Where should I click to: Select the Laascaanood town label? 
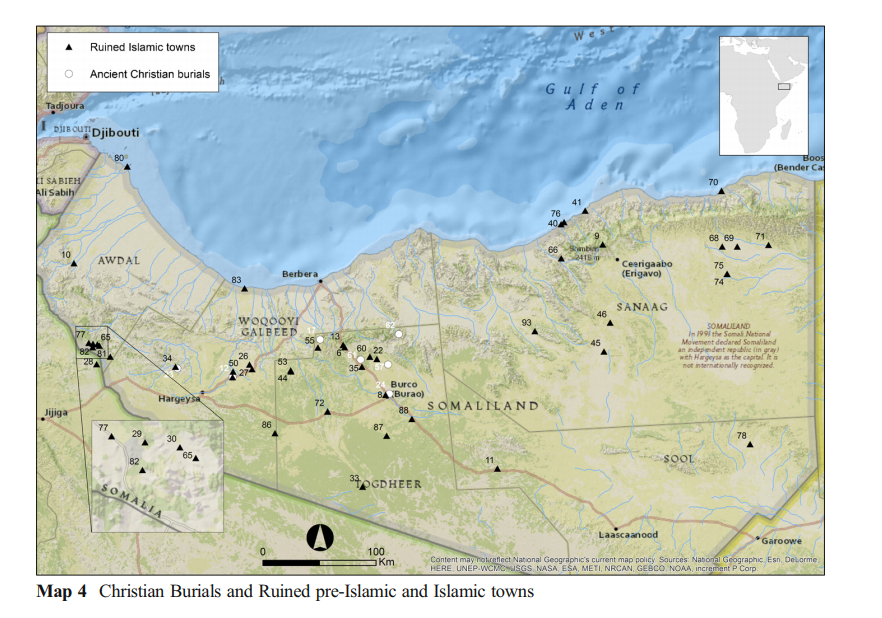point(628,535)
